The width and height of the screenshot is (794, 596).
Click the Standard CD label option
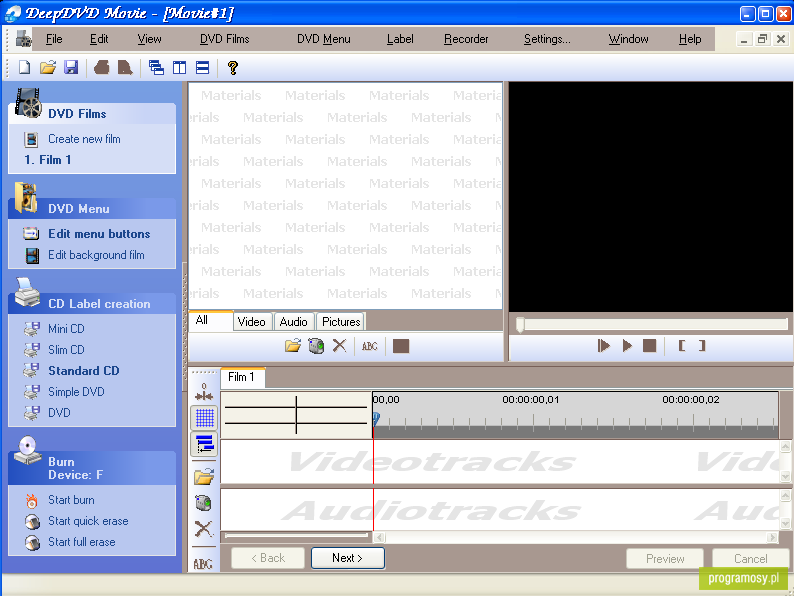84,371
